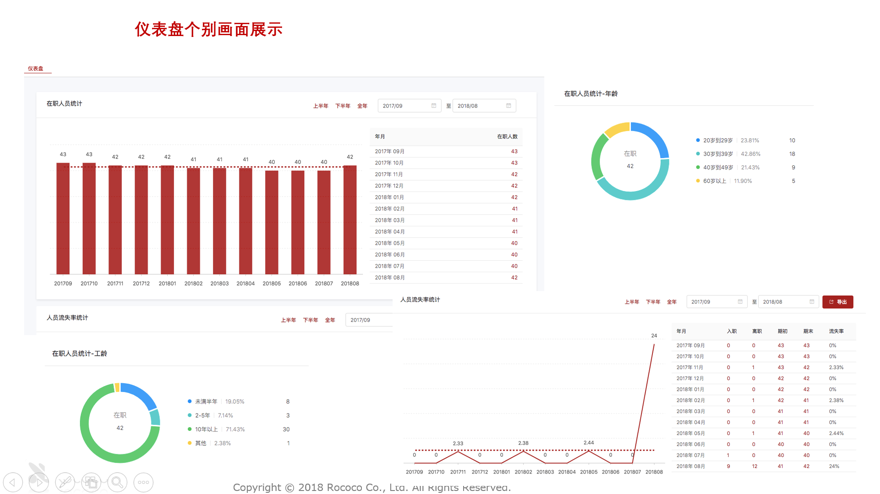The width and height of the screenshot is (880, 494).
Task: Click the 201805 bar in 在职人员统计 chart
Action: coord(272,222)
